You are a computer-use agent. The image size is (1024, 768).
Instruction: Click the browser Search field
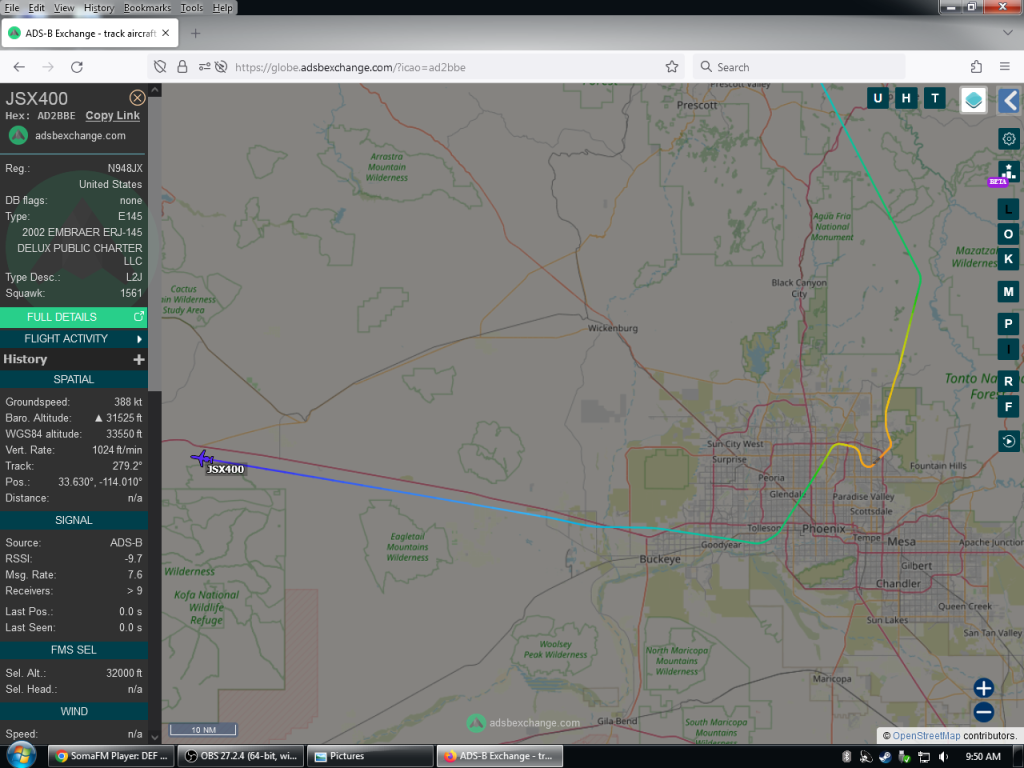tap(799, 67)
